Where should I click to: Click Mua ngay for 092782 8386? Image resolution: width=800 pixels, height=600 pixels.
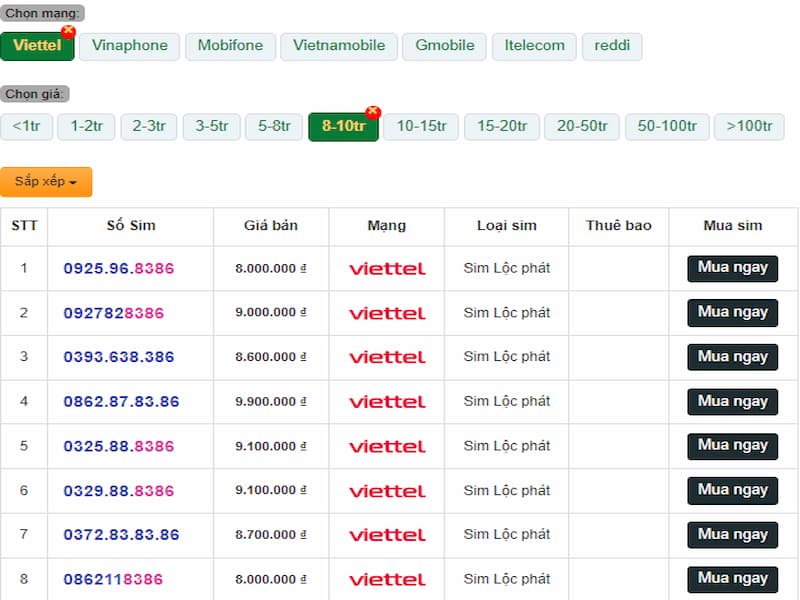732,313
